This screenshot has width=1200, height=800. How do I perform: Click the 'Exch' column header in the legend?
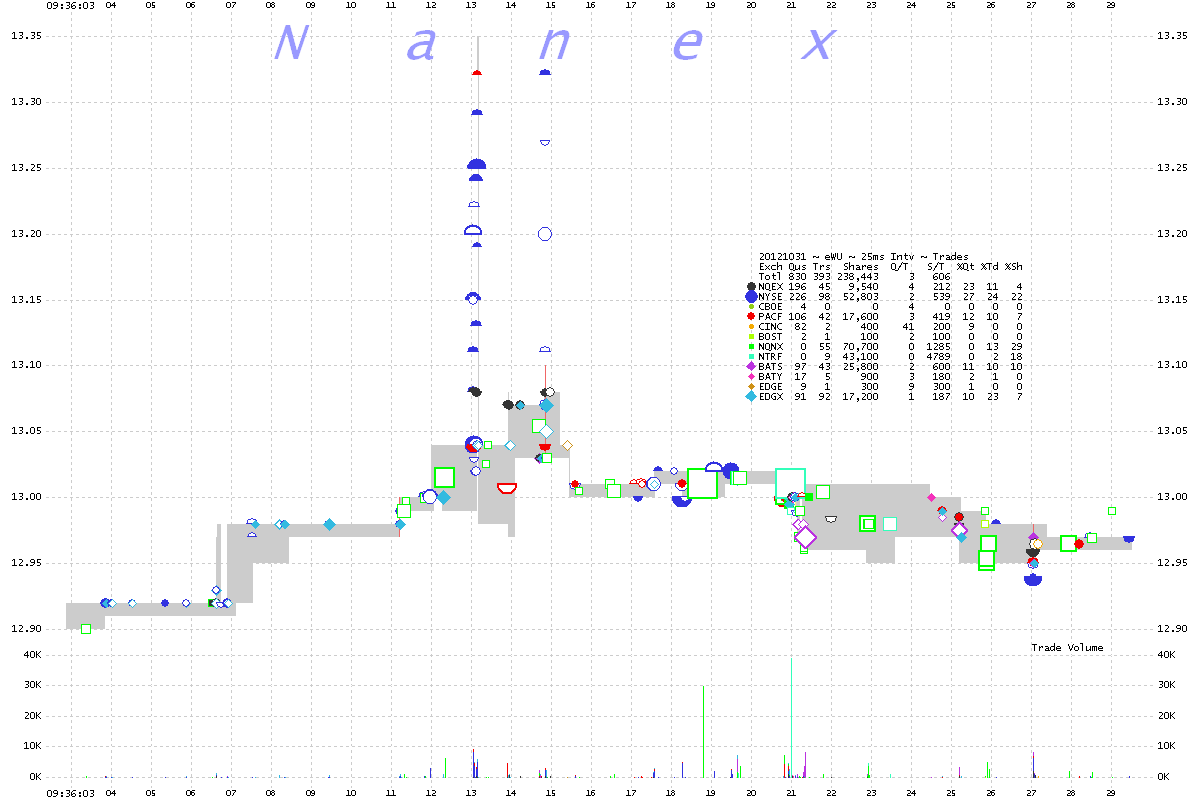(771, 267)
